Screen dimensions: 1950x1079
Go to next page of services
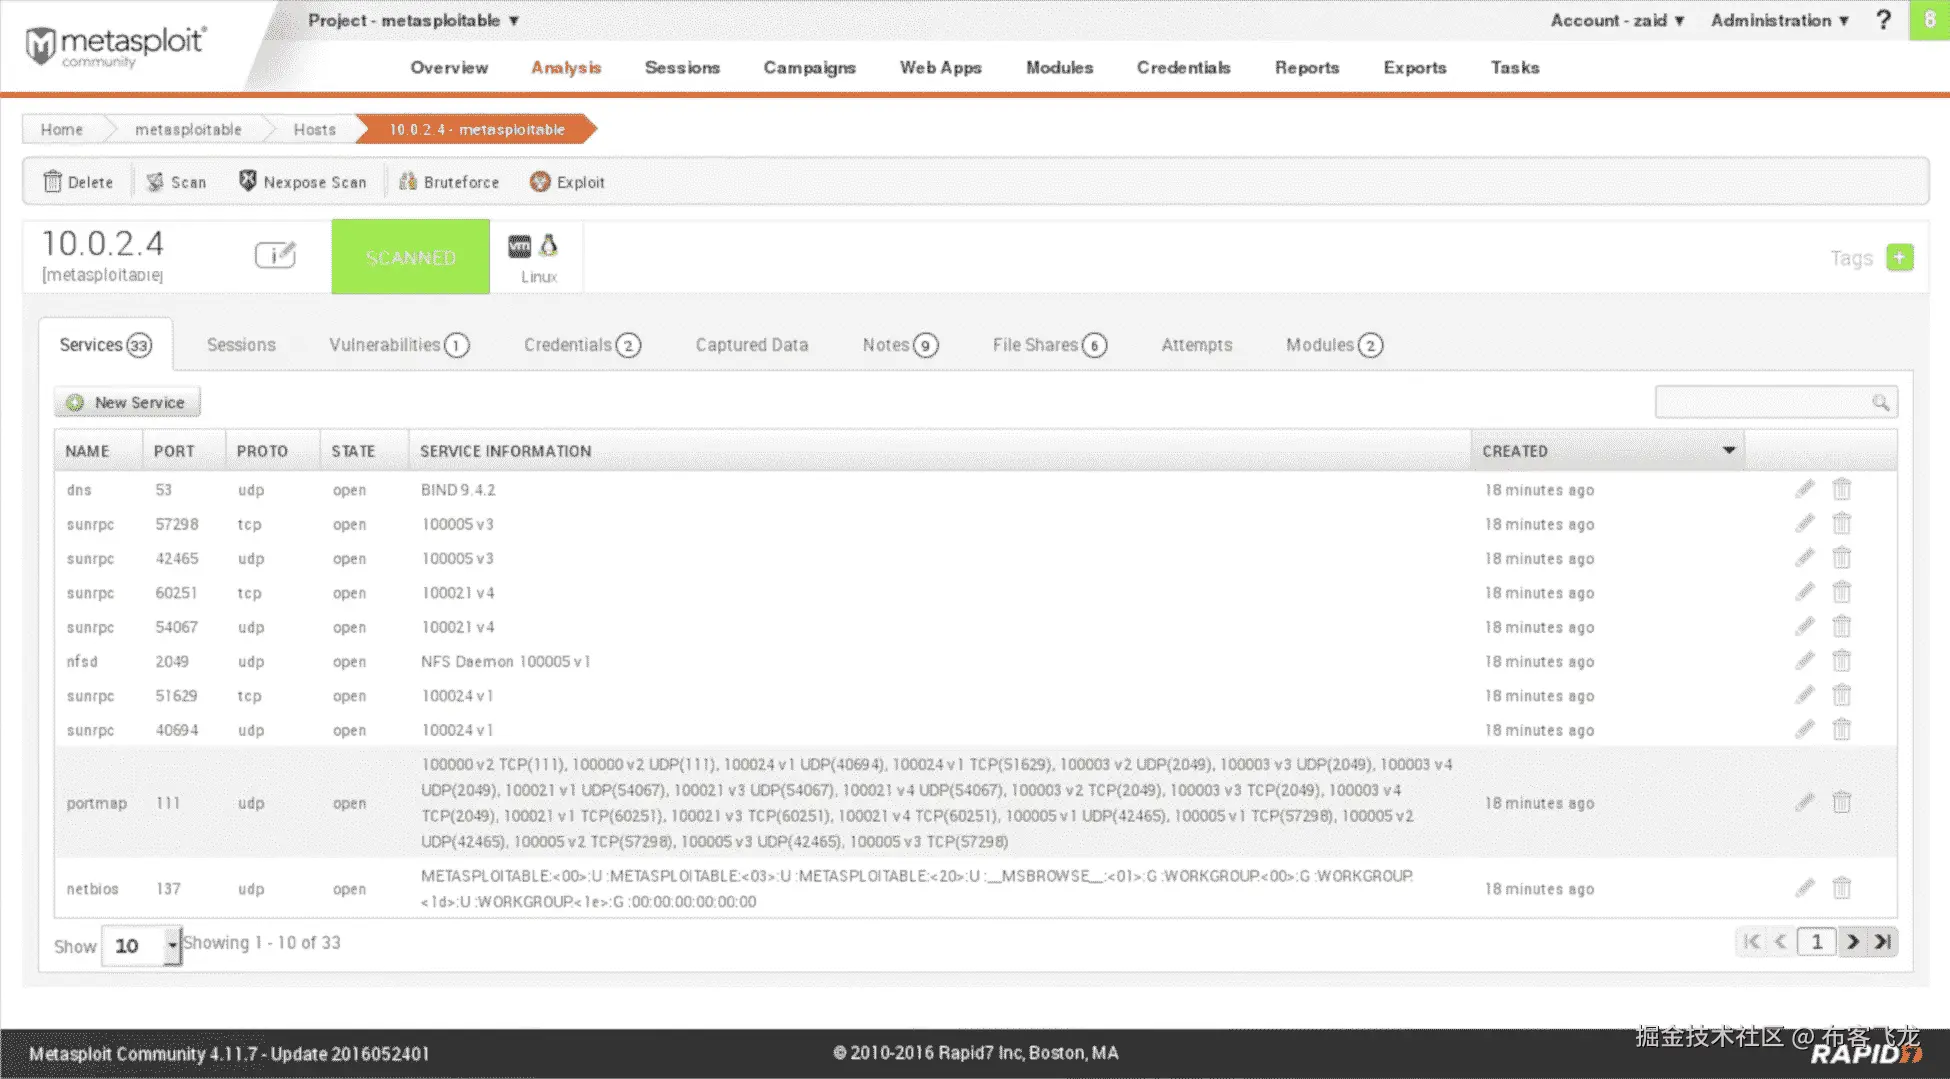[x=1853, y=941]
